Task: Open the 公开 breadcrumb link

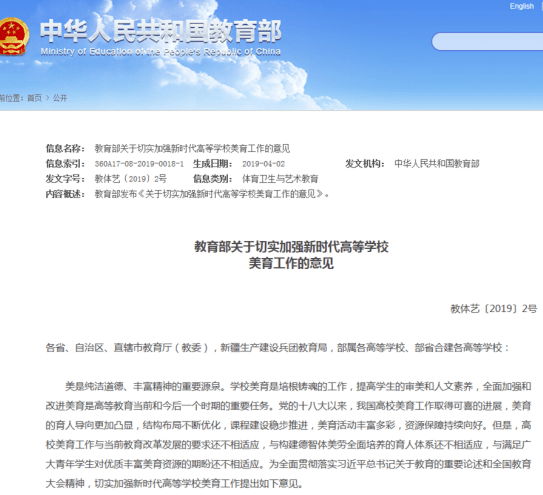Action: pyautogui.click(x=60, y=98)
